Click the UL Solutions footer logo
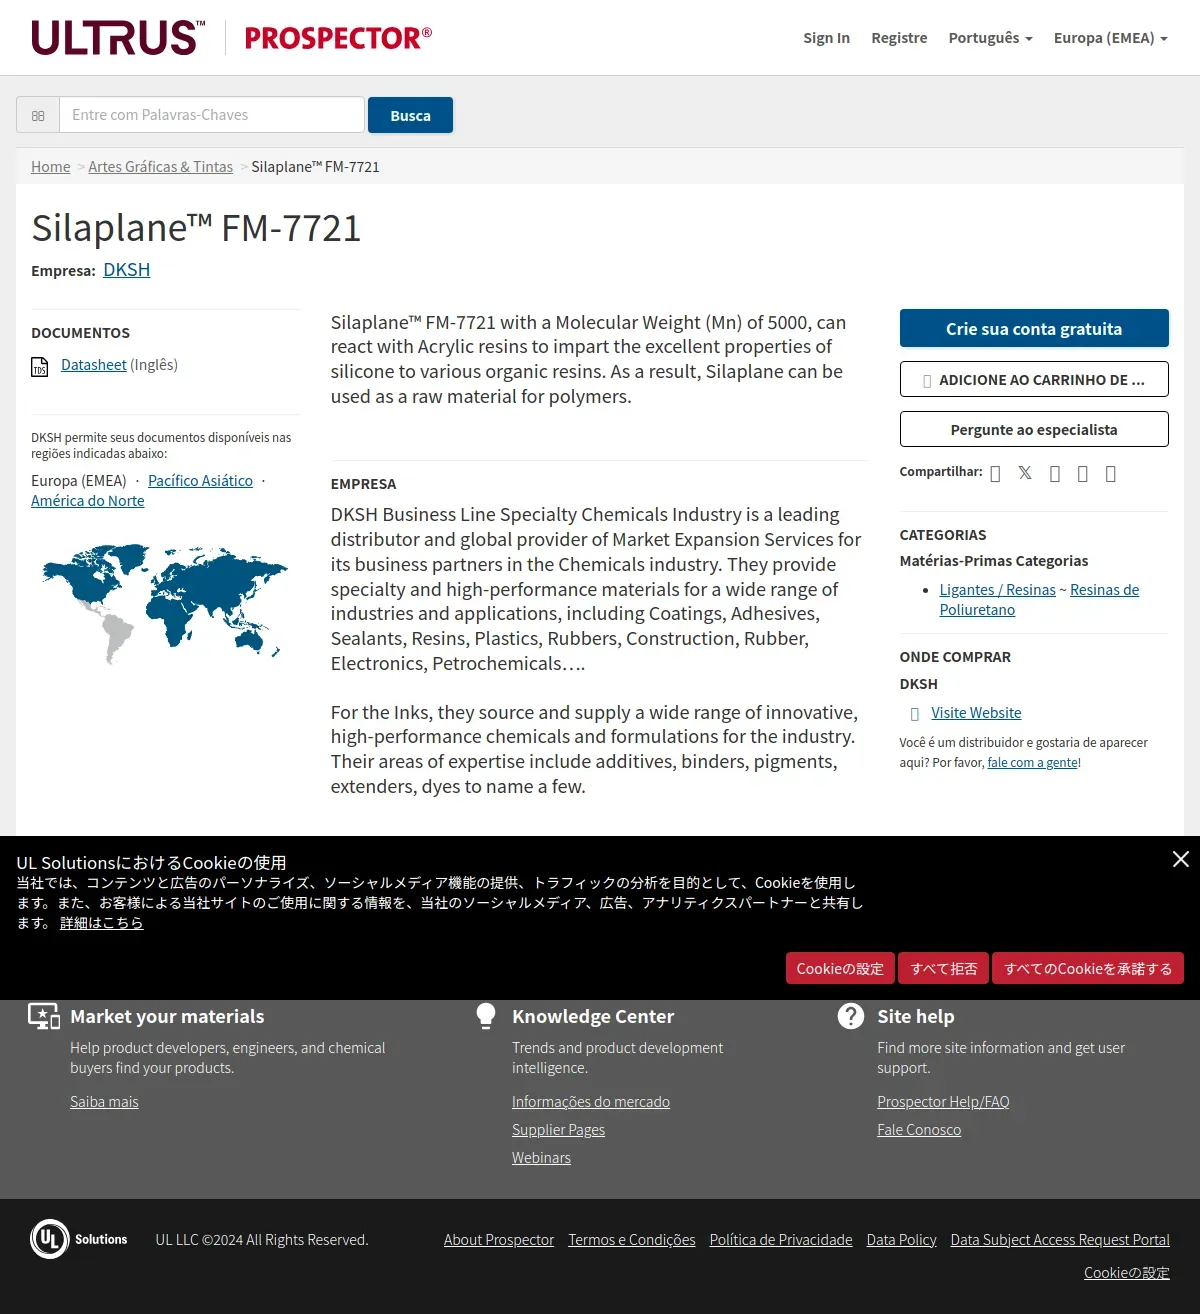 click(79, 1239)
